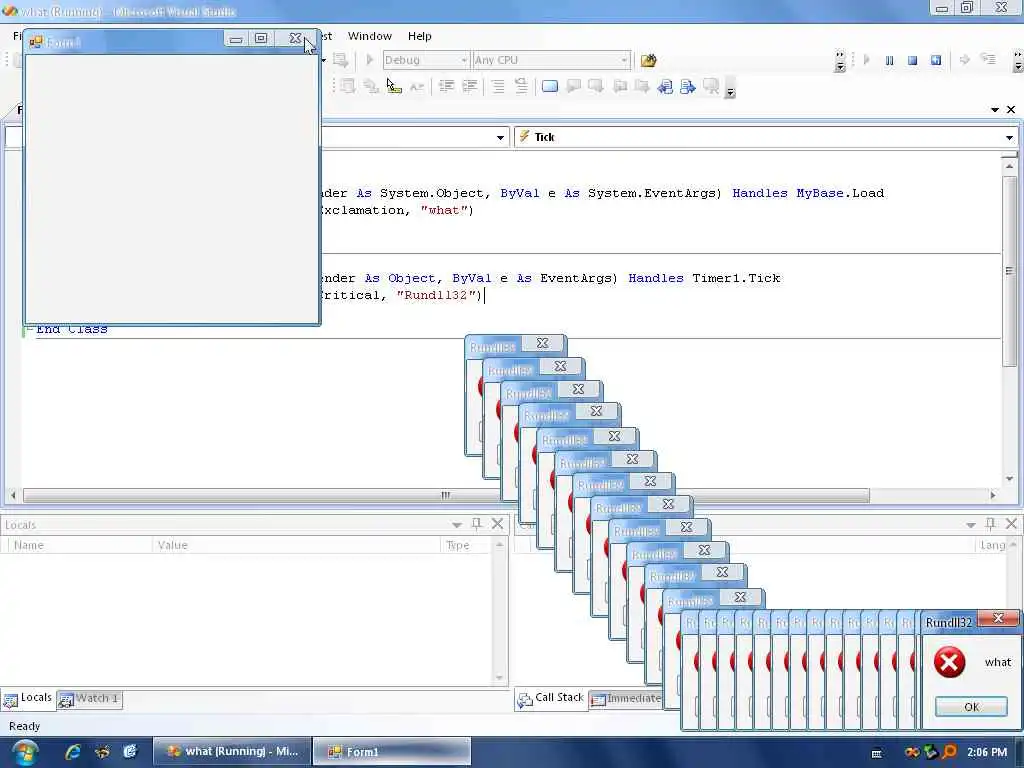
Task: Close the Call Stack panel
Action: [1012, 524]
